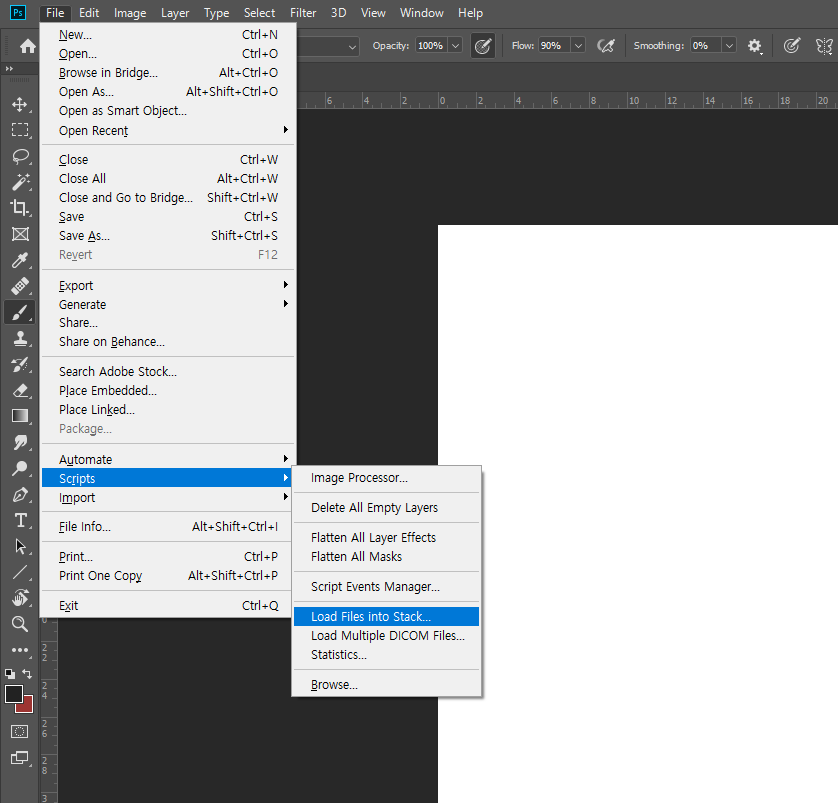The image size is (838, 803).
Task: Select the Healing Brush tool
Action: pos(20,286)
